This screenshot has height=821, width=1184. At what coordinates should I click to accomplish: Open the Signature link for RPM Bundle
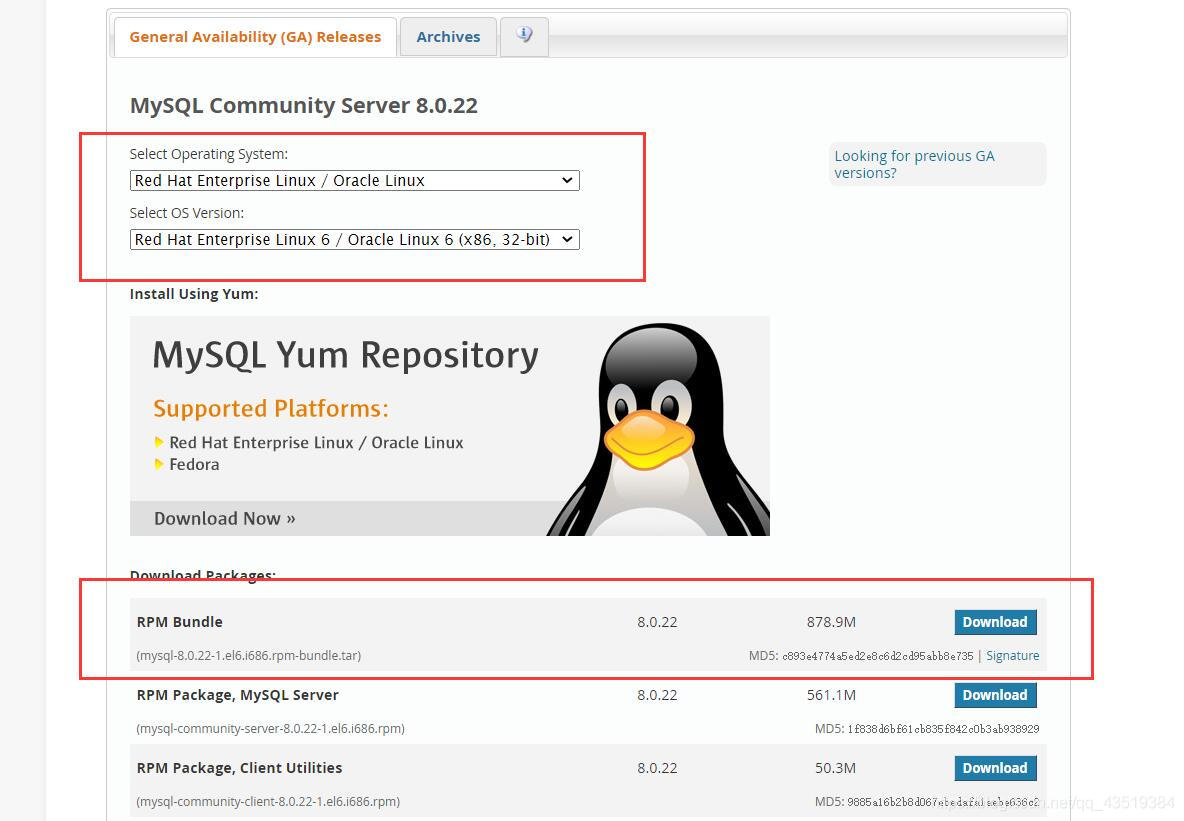point(1012,655)
